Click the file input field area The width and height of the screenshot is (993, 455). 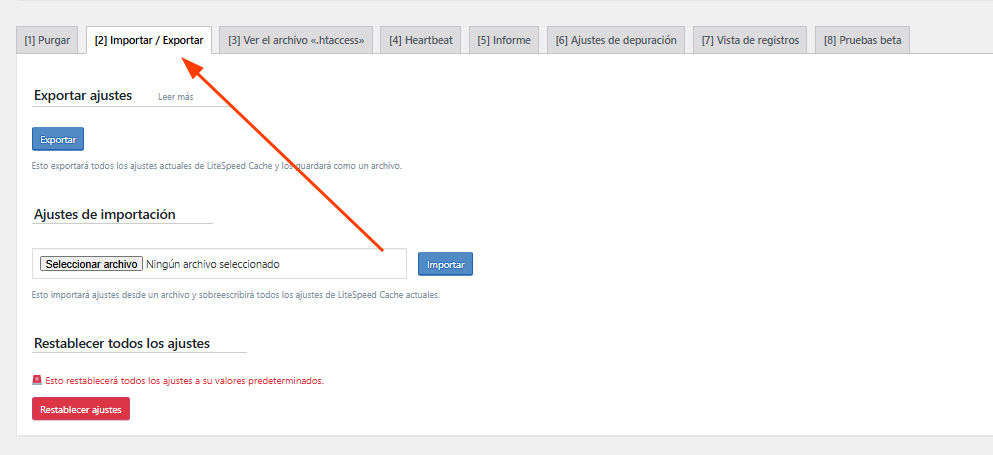coord(219,264)
